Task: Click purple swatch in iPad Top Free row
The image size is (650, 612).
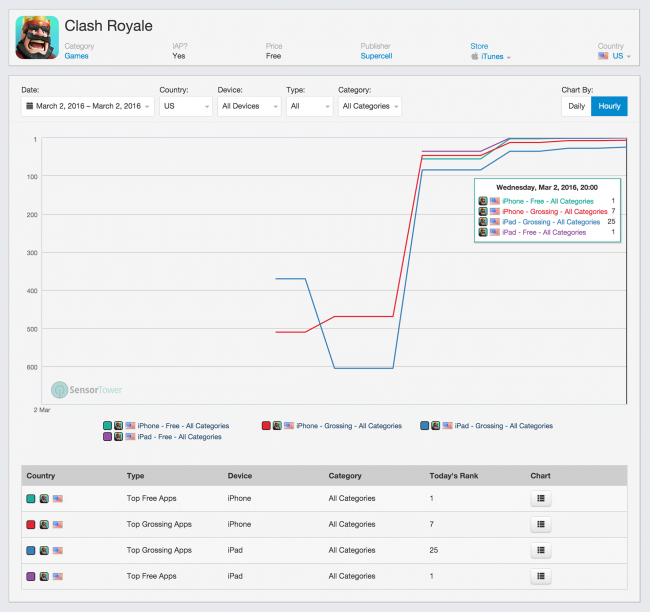Action: [x=31, y=576]
